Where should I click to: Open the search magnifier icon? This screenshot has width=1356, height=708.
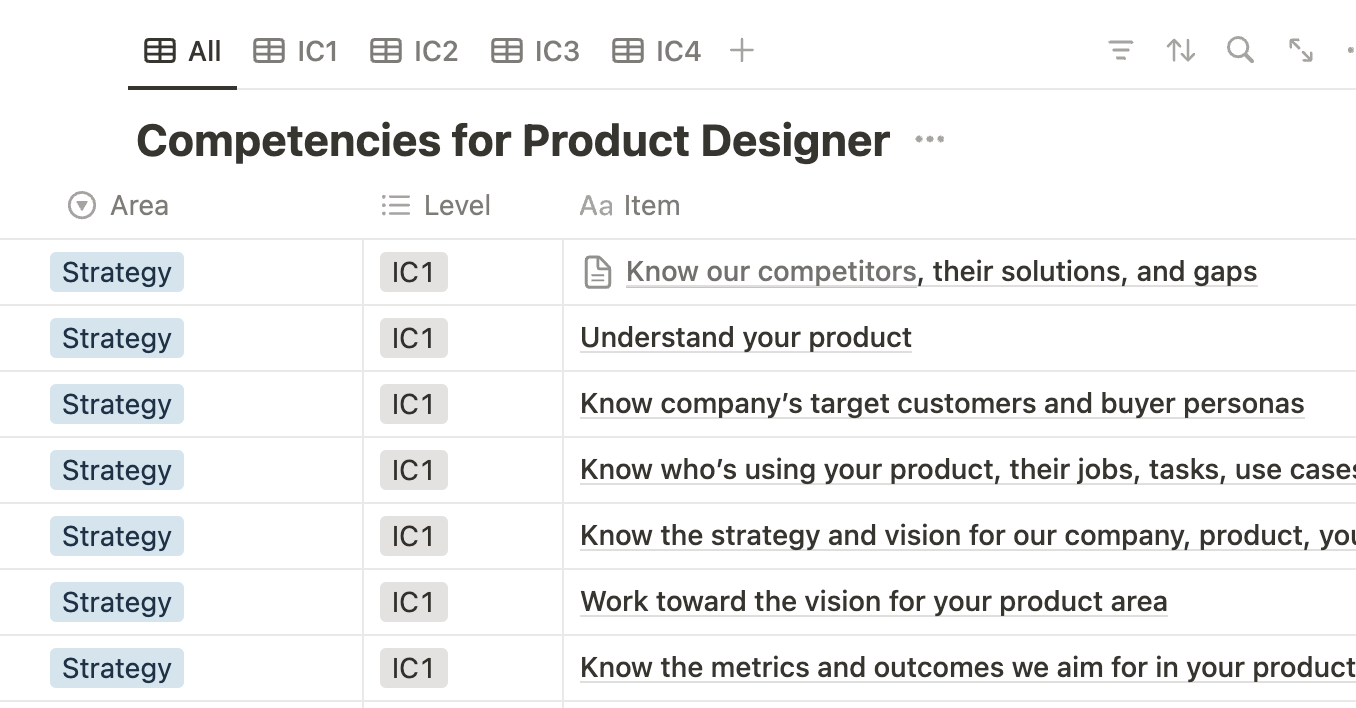(x=1240, y=50)
